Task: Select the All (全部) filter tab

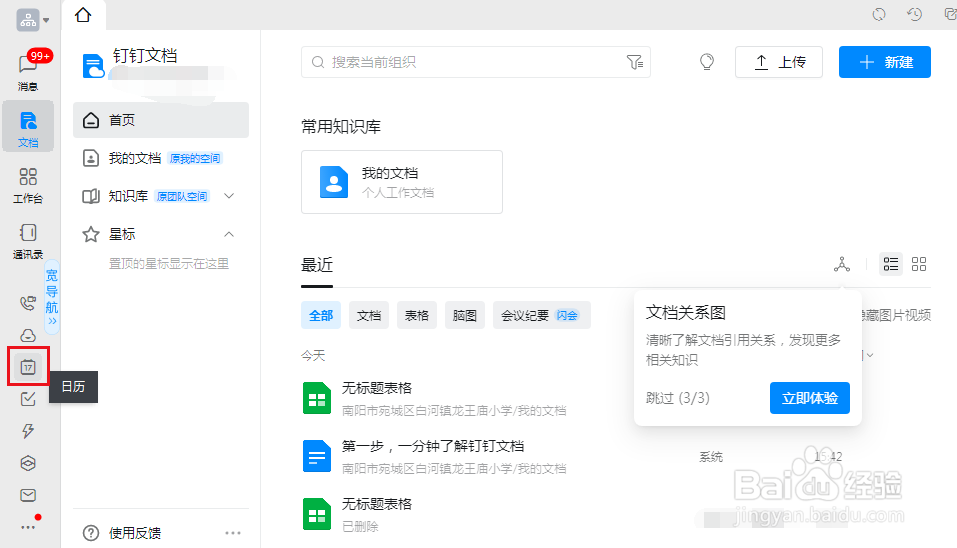Action: coord(321,315)
